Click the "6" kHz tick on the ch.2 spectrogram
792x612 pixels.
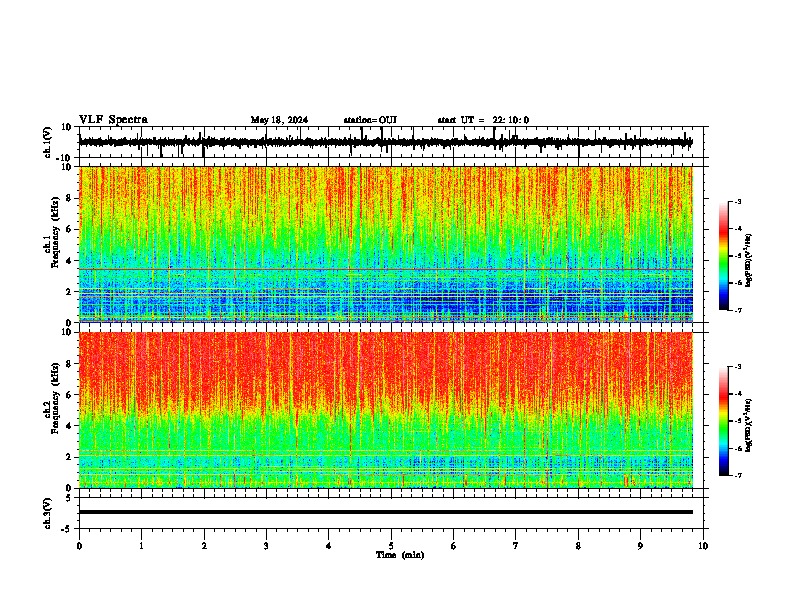(x=69, y=394)
